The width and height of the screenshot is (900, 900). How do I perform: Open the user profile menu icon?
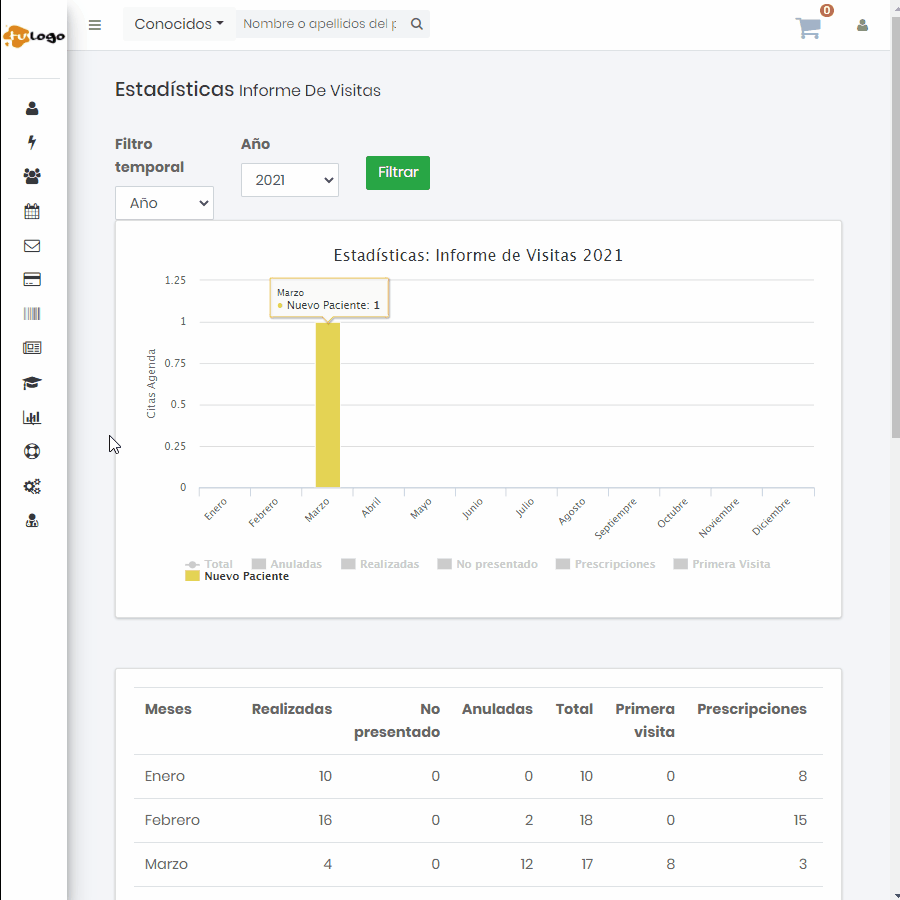[862, 26]
